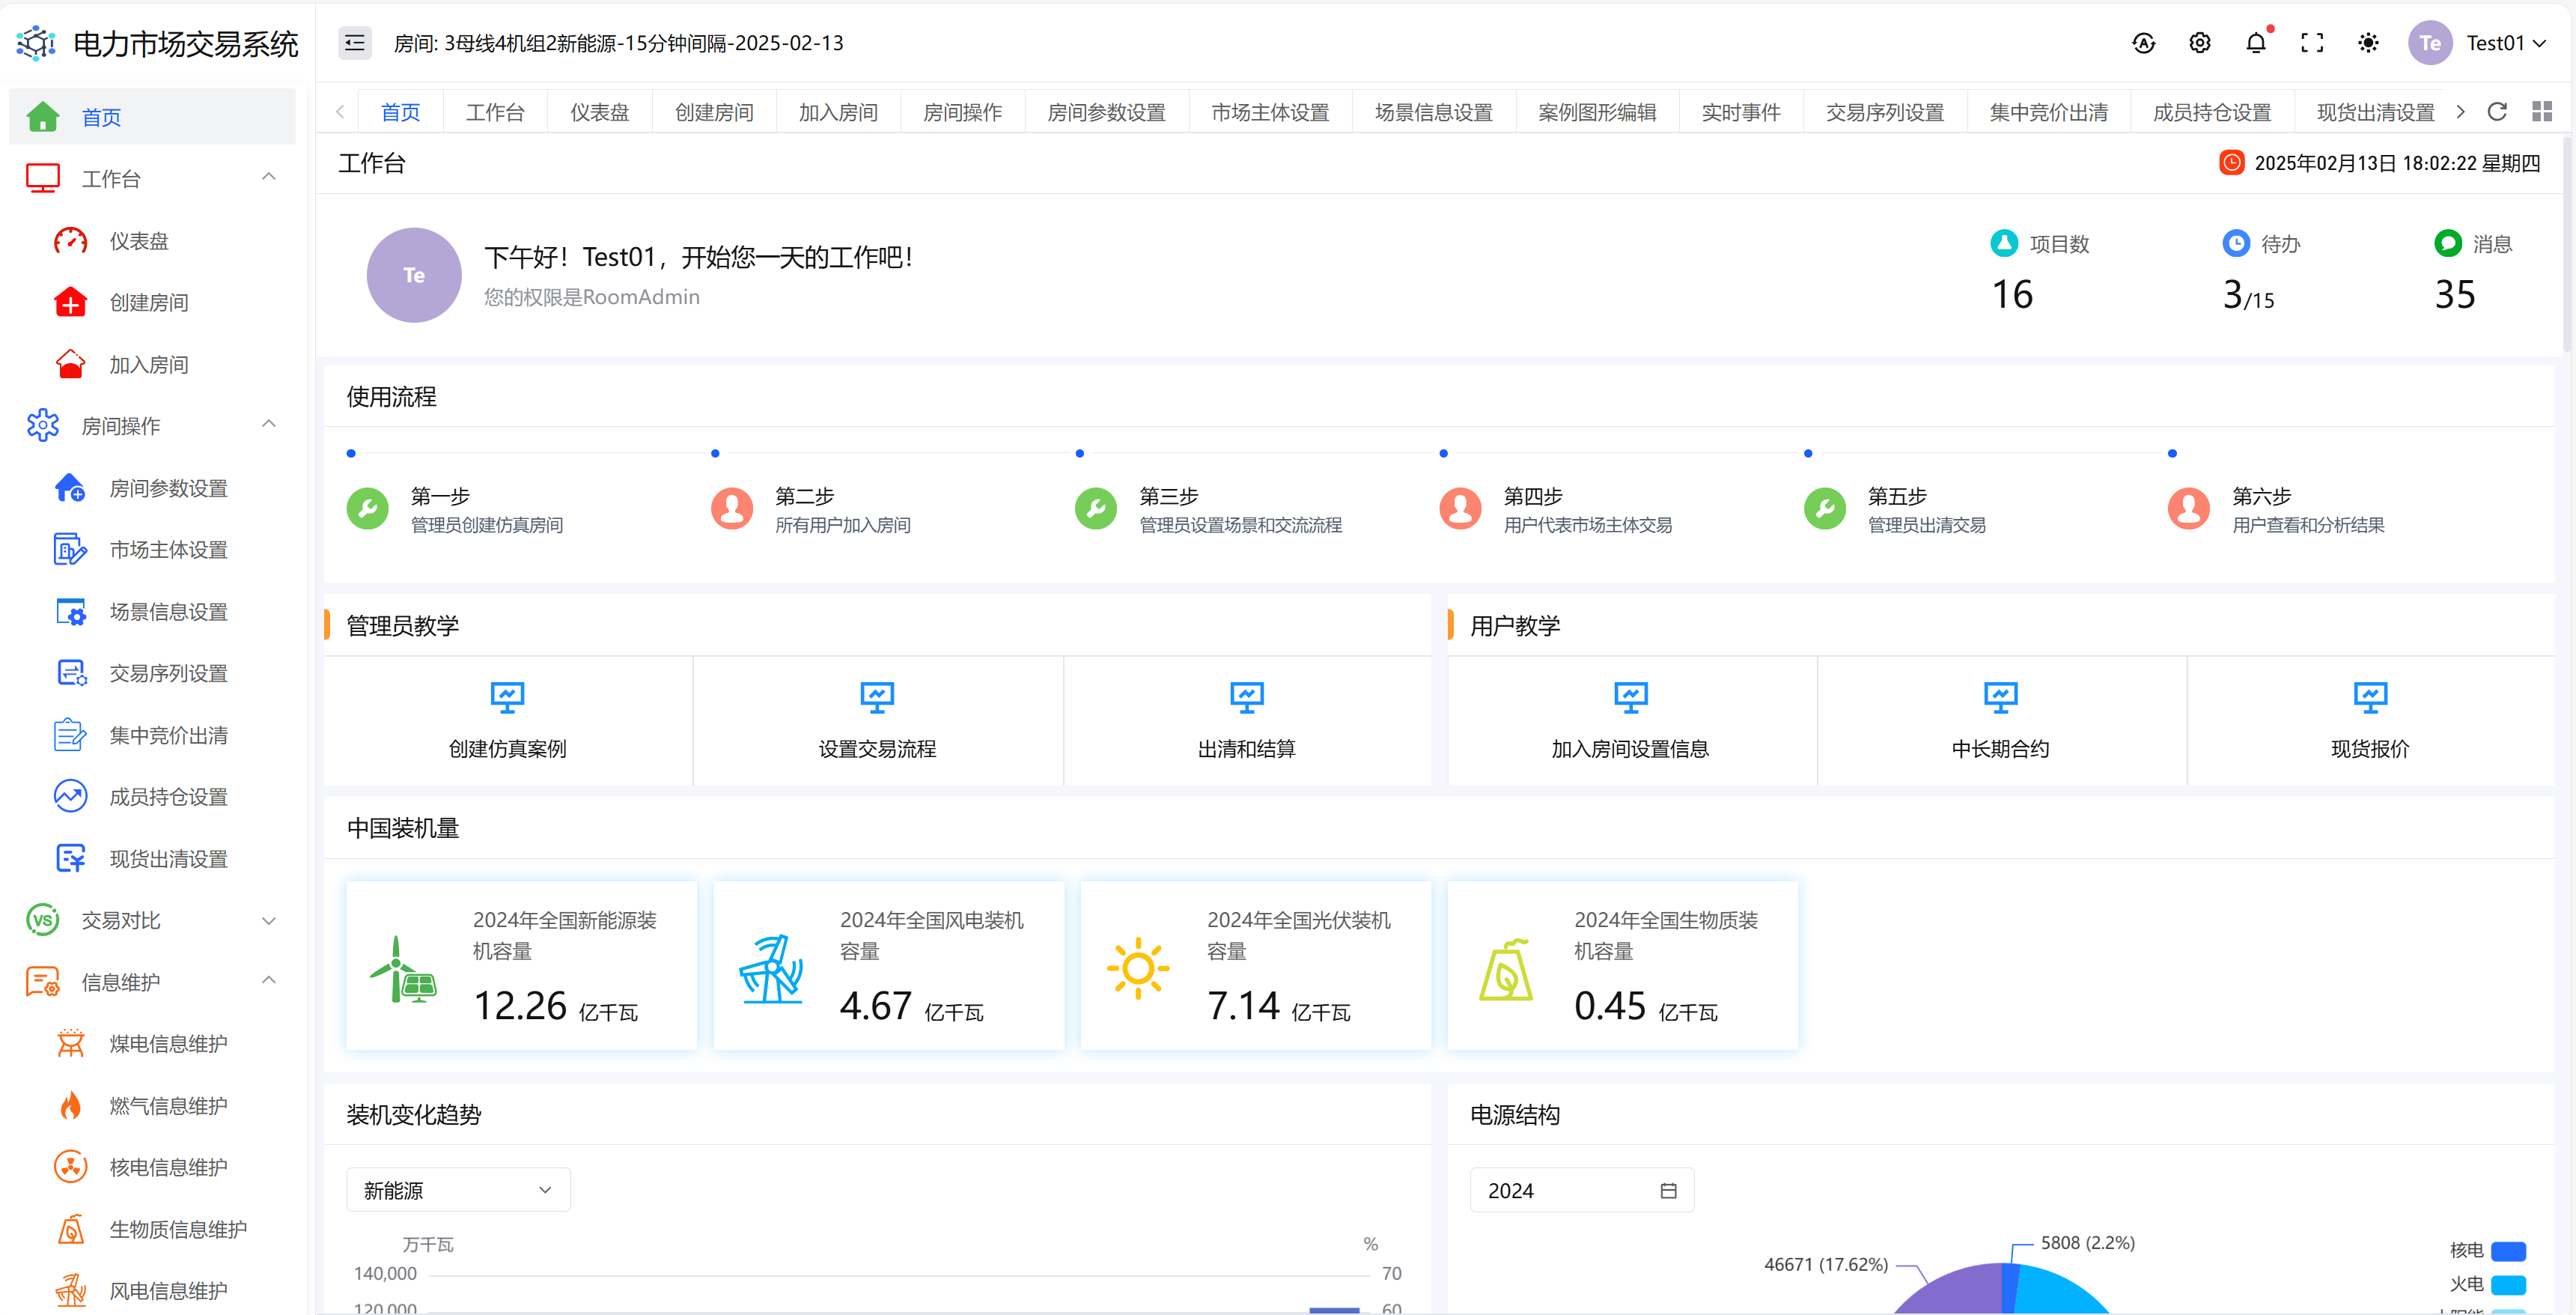Click the 第六步 user step icon
This screenshot has height=1315, width=2576.
point(2189,509)
